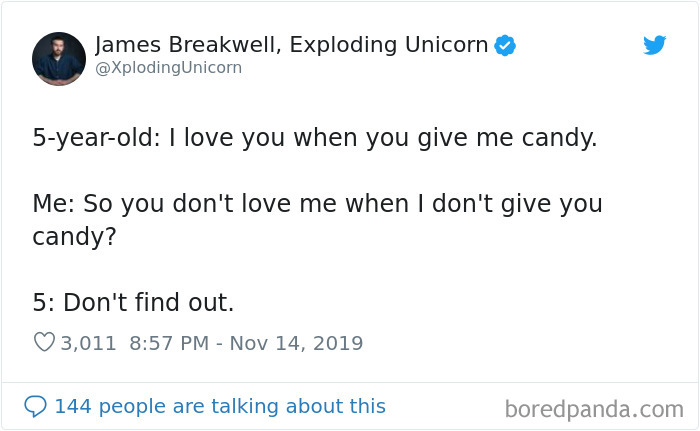This screenshot has height=431, width=700.
Task: Open 144 people are talking about this
Action: click(220, 406)
